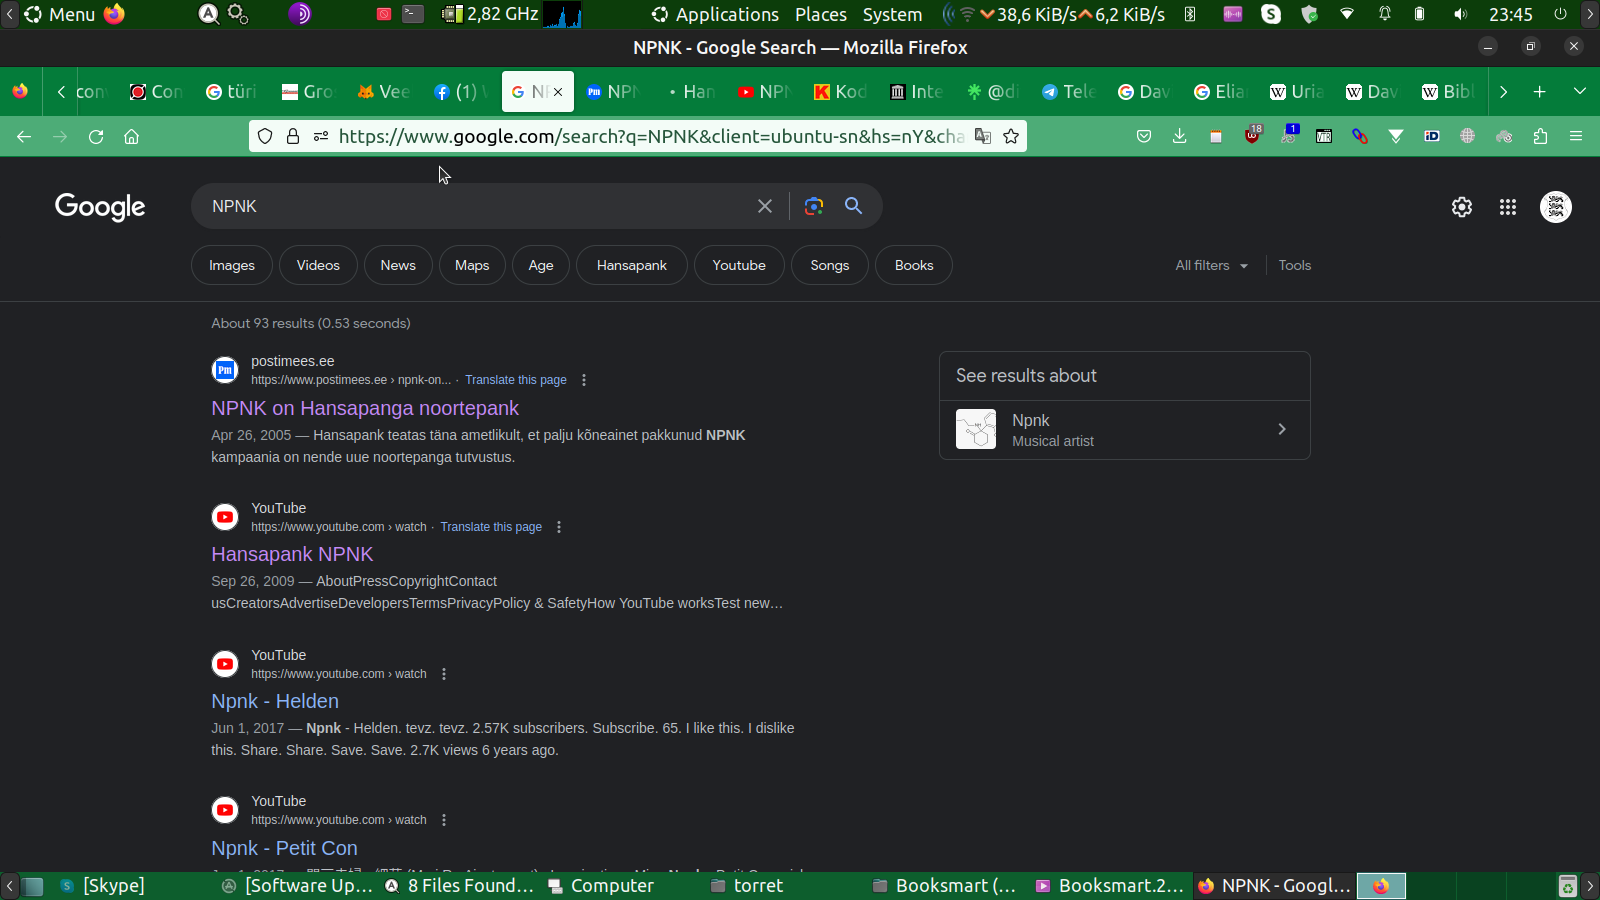The height and width of the screenshot is (900, 1600).
Task: Select the Youtube search chip
Action: click(x=739, y=265)
